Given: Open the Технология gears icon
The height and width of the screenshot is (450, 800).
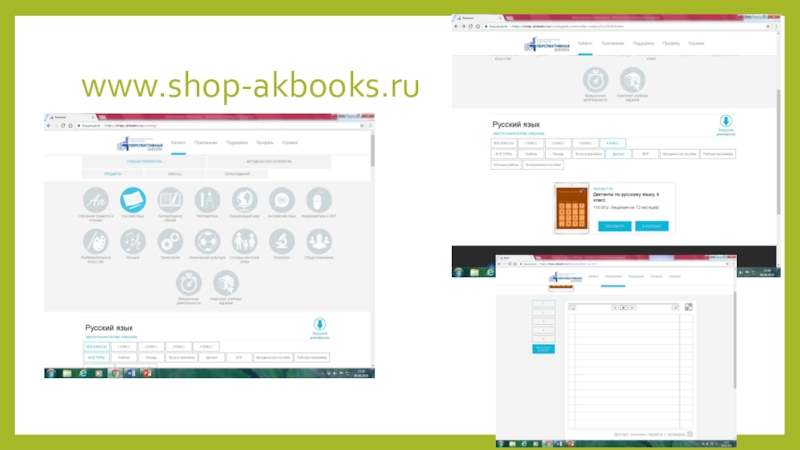Looking at the screenshot, I should (170, 241).
